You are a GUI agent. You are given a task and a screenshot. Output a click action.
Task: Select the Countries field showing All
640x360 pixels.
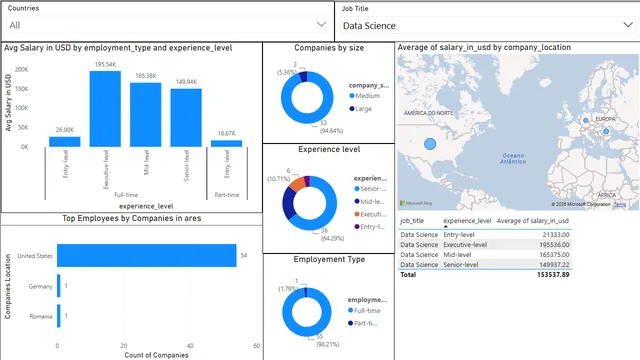(x=168, y=25)
